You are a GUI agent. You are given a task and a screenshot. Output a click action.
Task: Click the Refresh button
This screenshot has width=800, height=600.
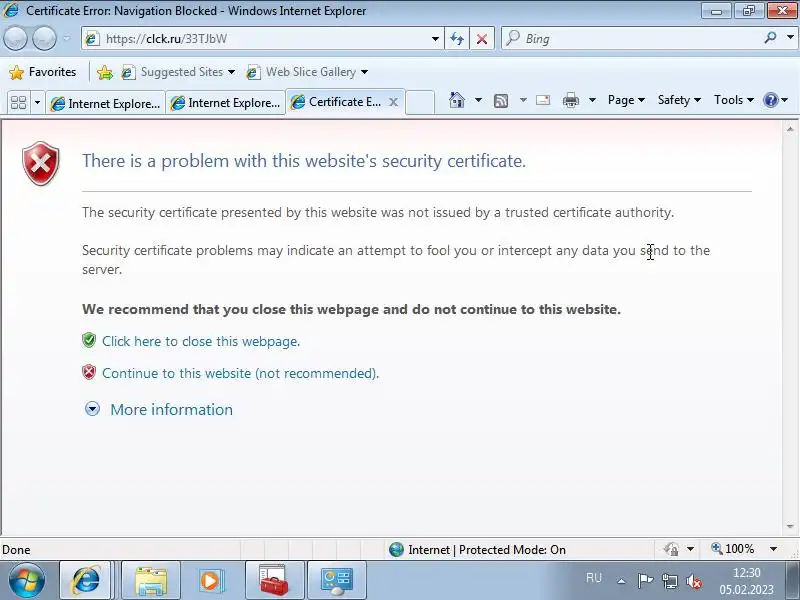tap(457, 39)
